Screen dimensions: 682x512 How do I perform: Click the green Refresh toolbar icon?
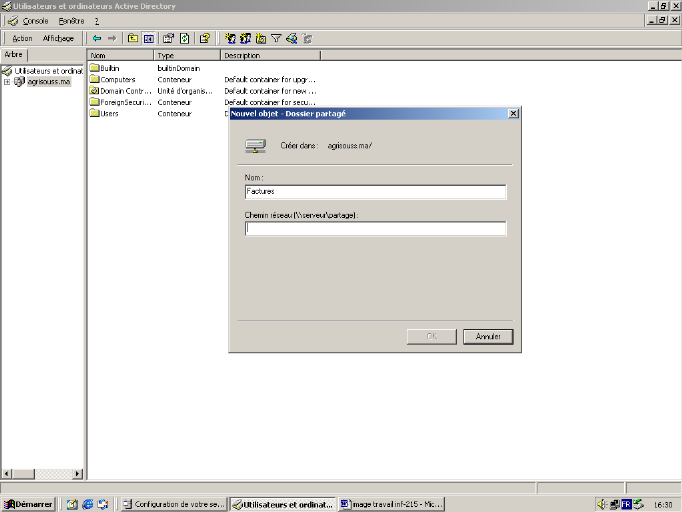pos(185,38)
